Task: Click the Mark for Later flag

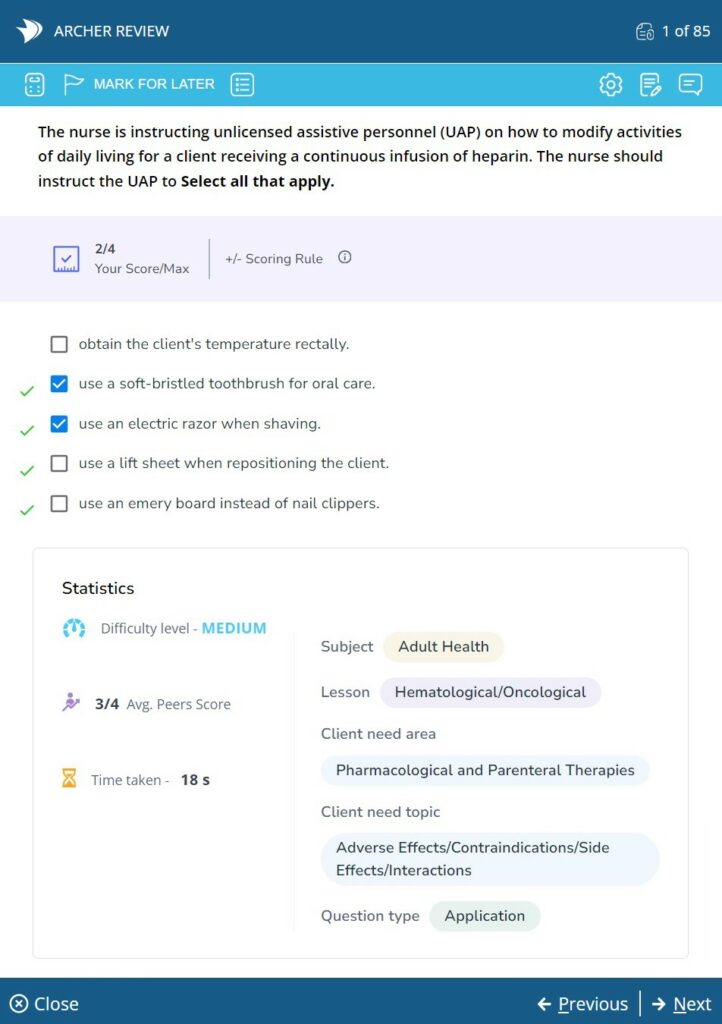Action: coord(74,85)
